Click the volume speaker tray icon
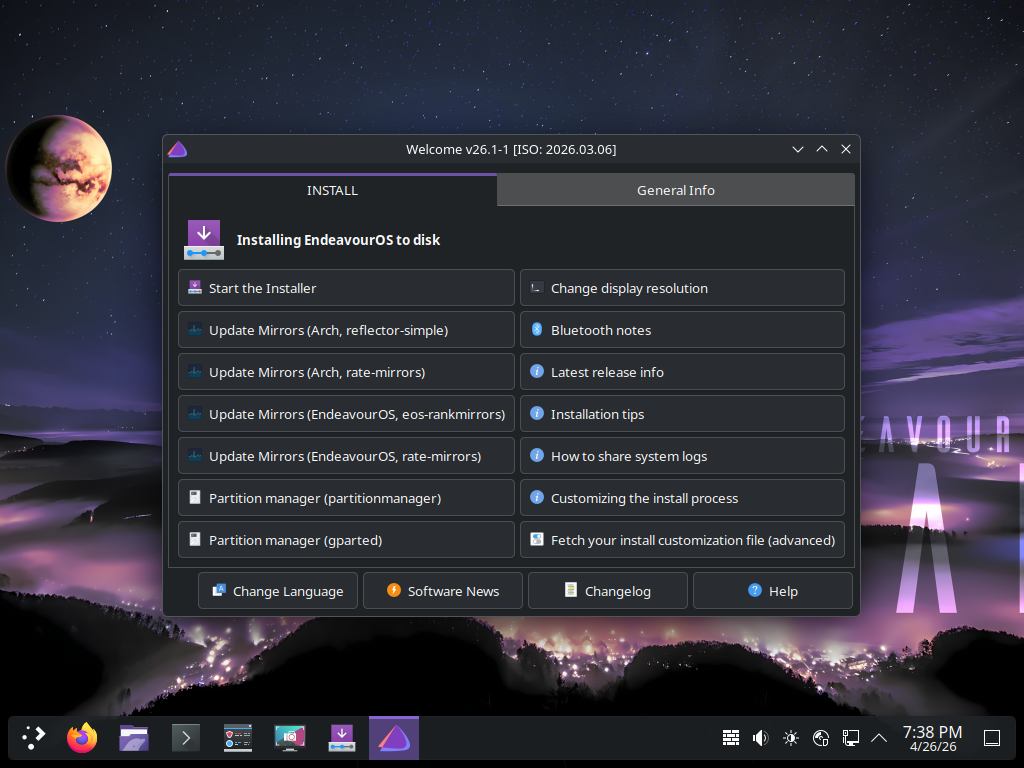 coord(760,738)
